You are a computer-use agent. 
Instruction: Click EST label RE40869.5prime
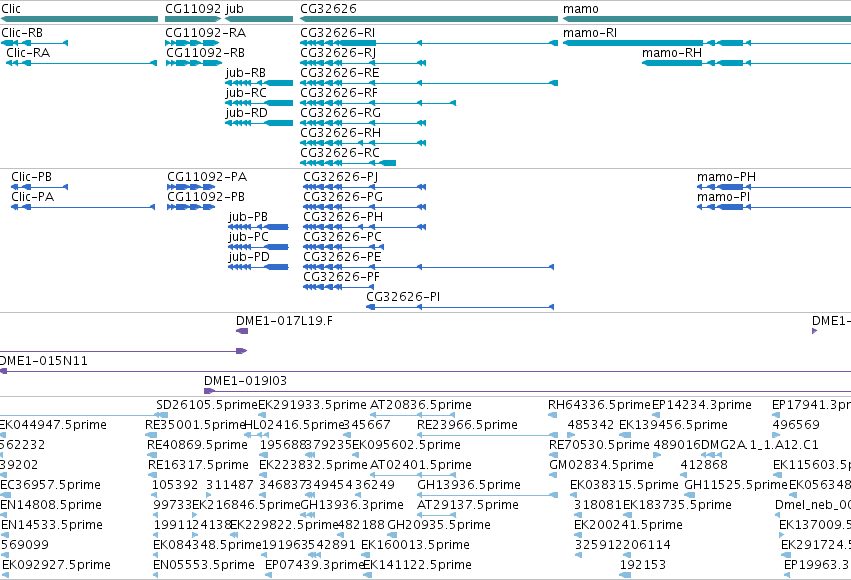click(x=198, y=445)
